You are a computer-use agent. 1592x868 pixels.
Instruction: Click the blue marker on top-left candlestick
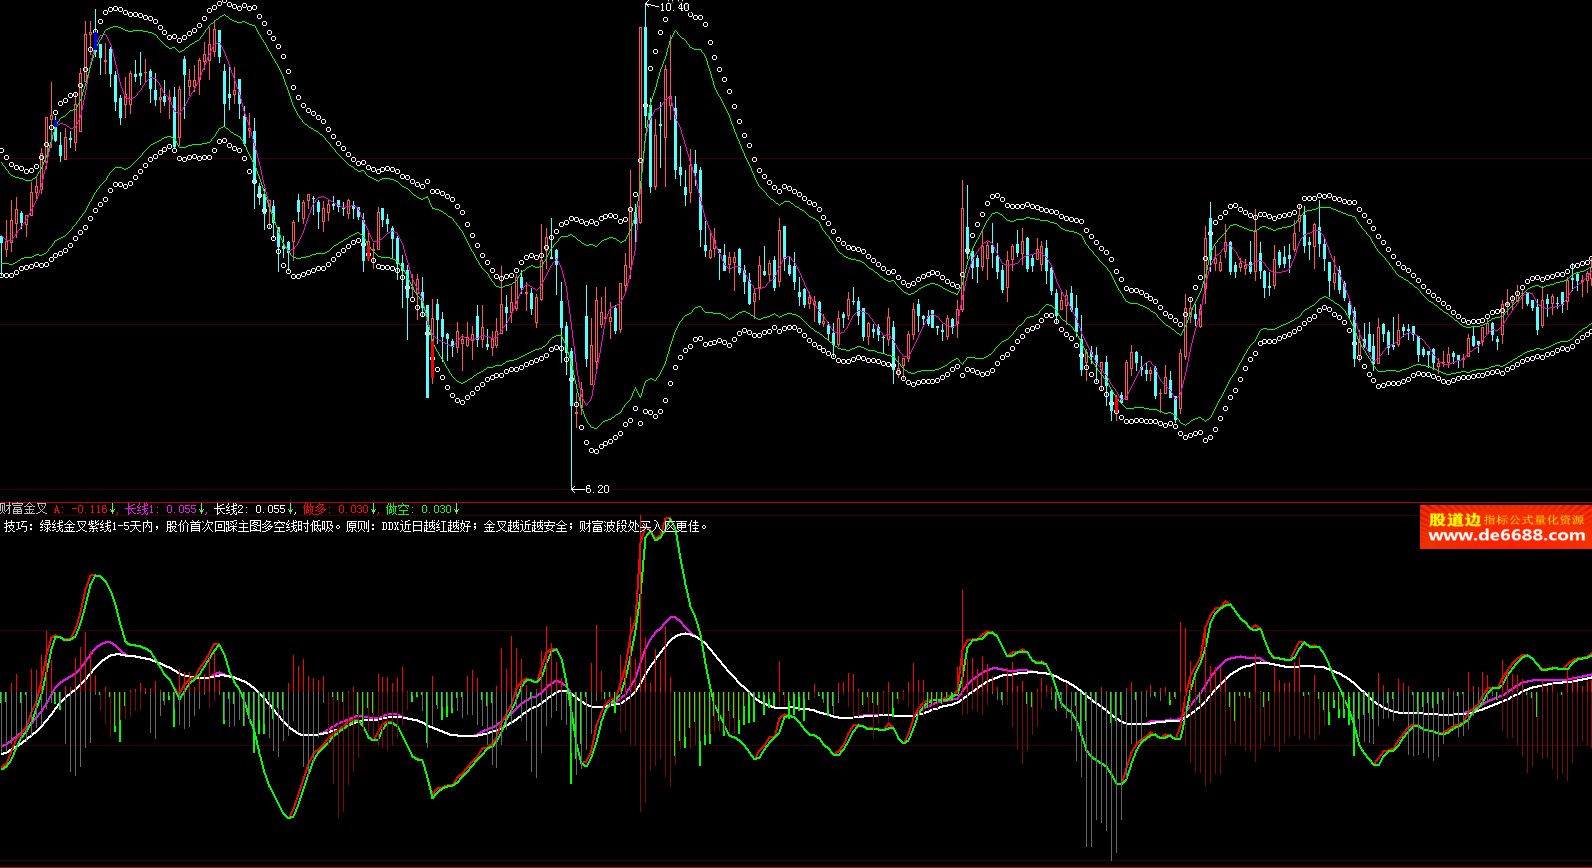[95, 40]
